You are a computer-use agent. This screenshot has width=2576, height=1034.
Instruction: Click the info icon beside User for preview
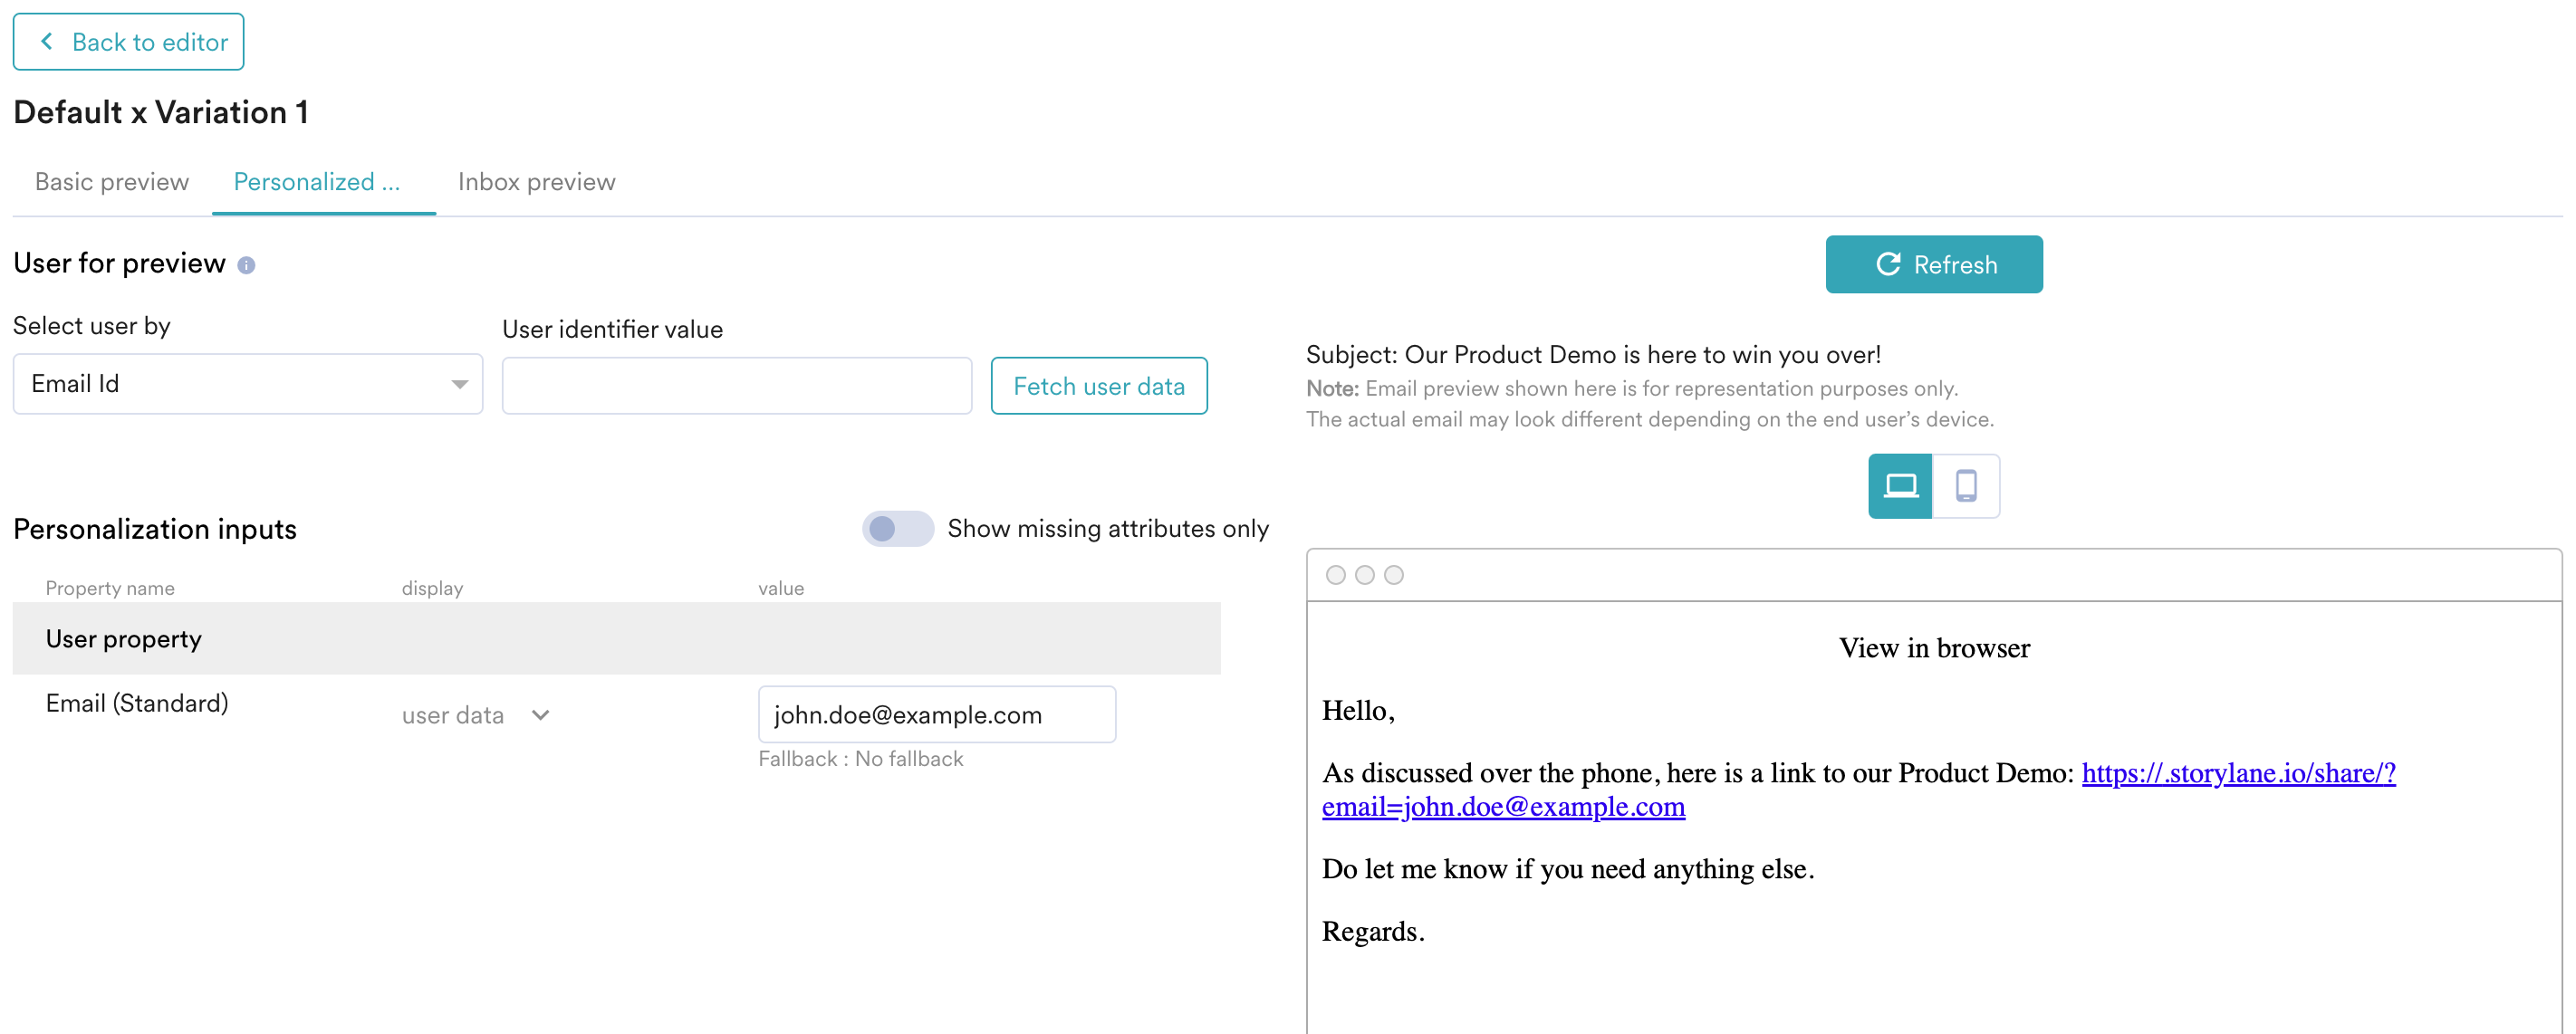(246, 265)
